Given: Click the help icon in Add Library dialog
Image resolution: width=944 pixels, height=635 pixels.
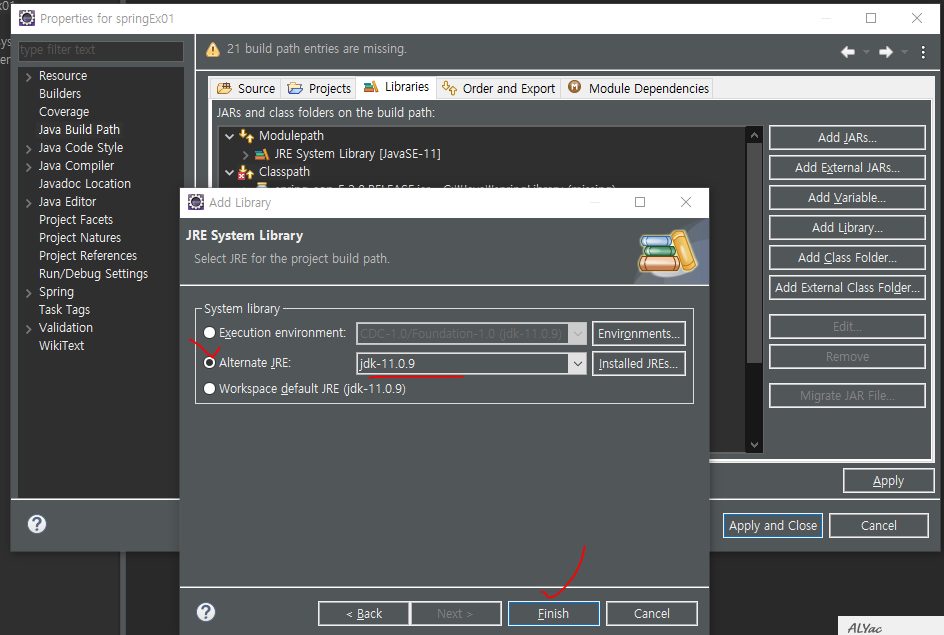Looking at the screenshot, I should click(206, 612).
